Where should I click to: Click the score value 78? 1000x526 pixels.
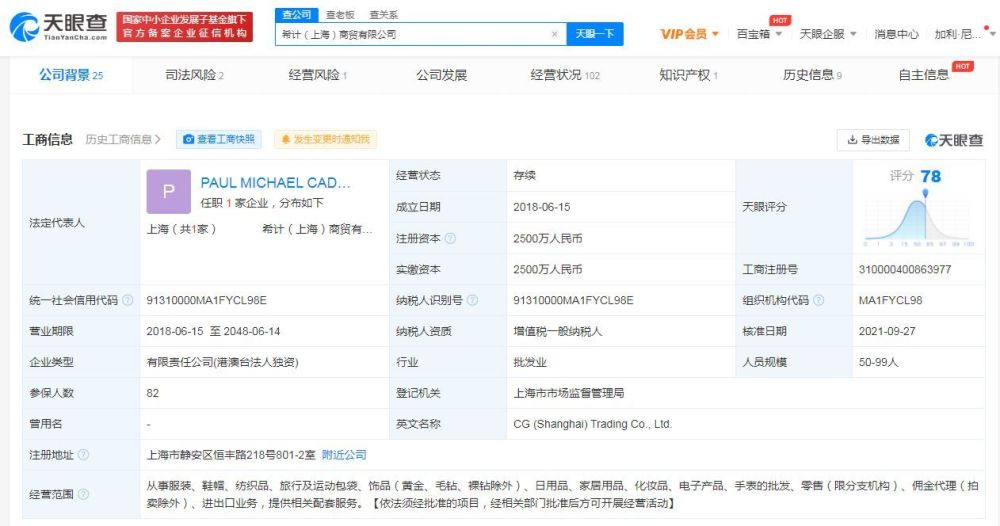click(930, 176)
